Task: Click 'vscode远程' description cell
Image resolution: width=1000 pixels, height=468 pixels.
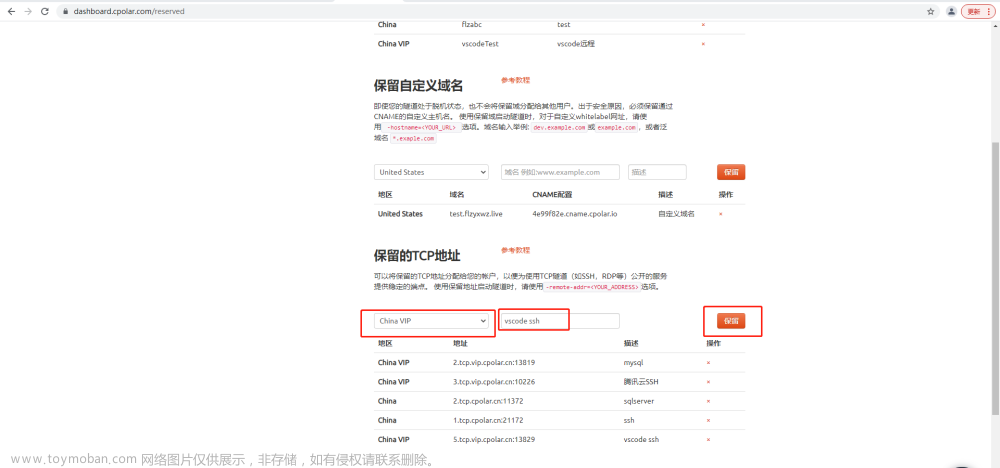Action: click(576, 44)
